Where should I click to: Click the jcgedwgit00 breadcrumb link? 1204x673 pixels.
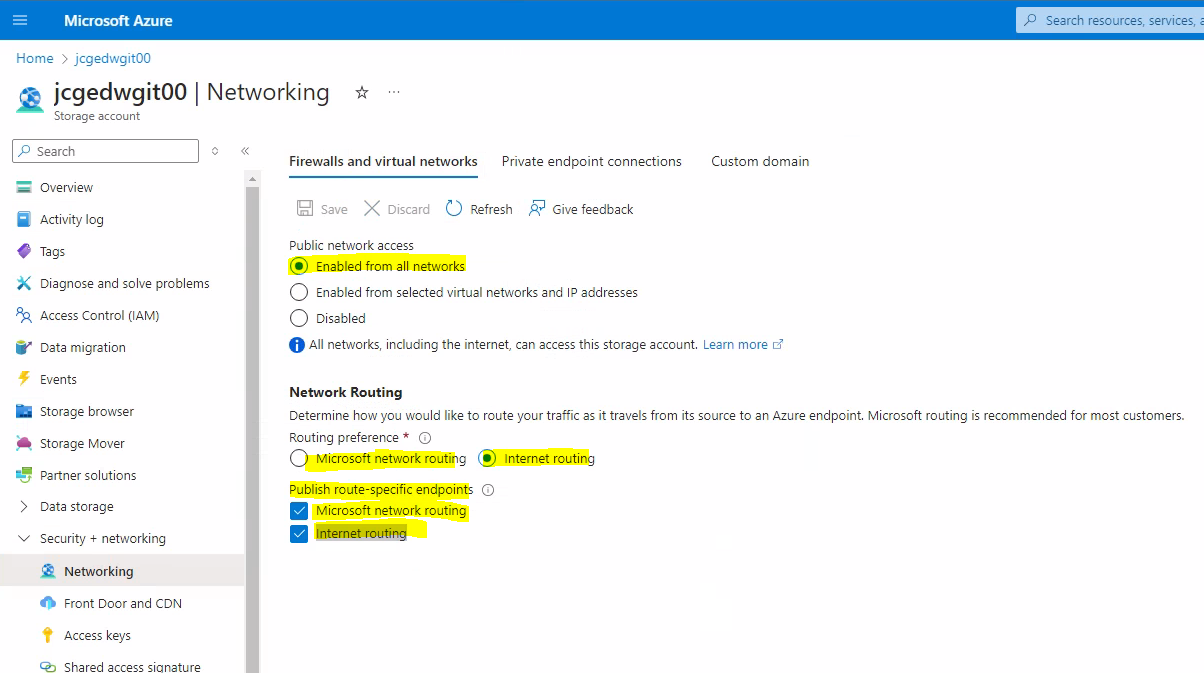(113, 58)
